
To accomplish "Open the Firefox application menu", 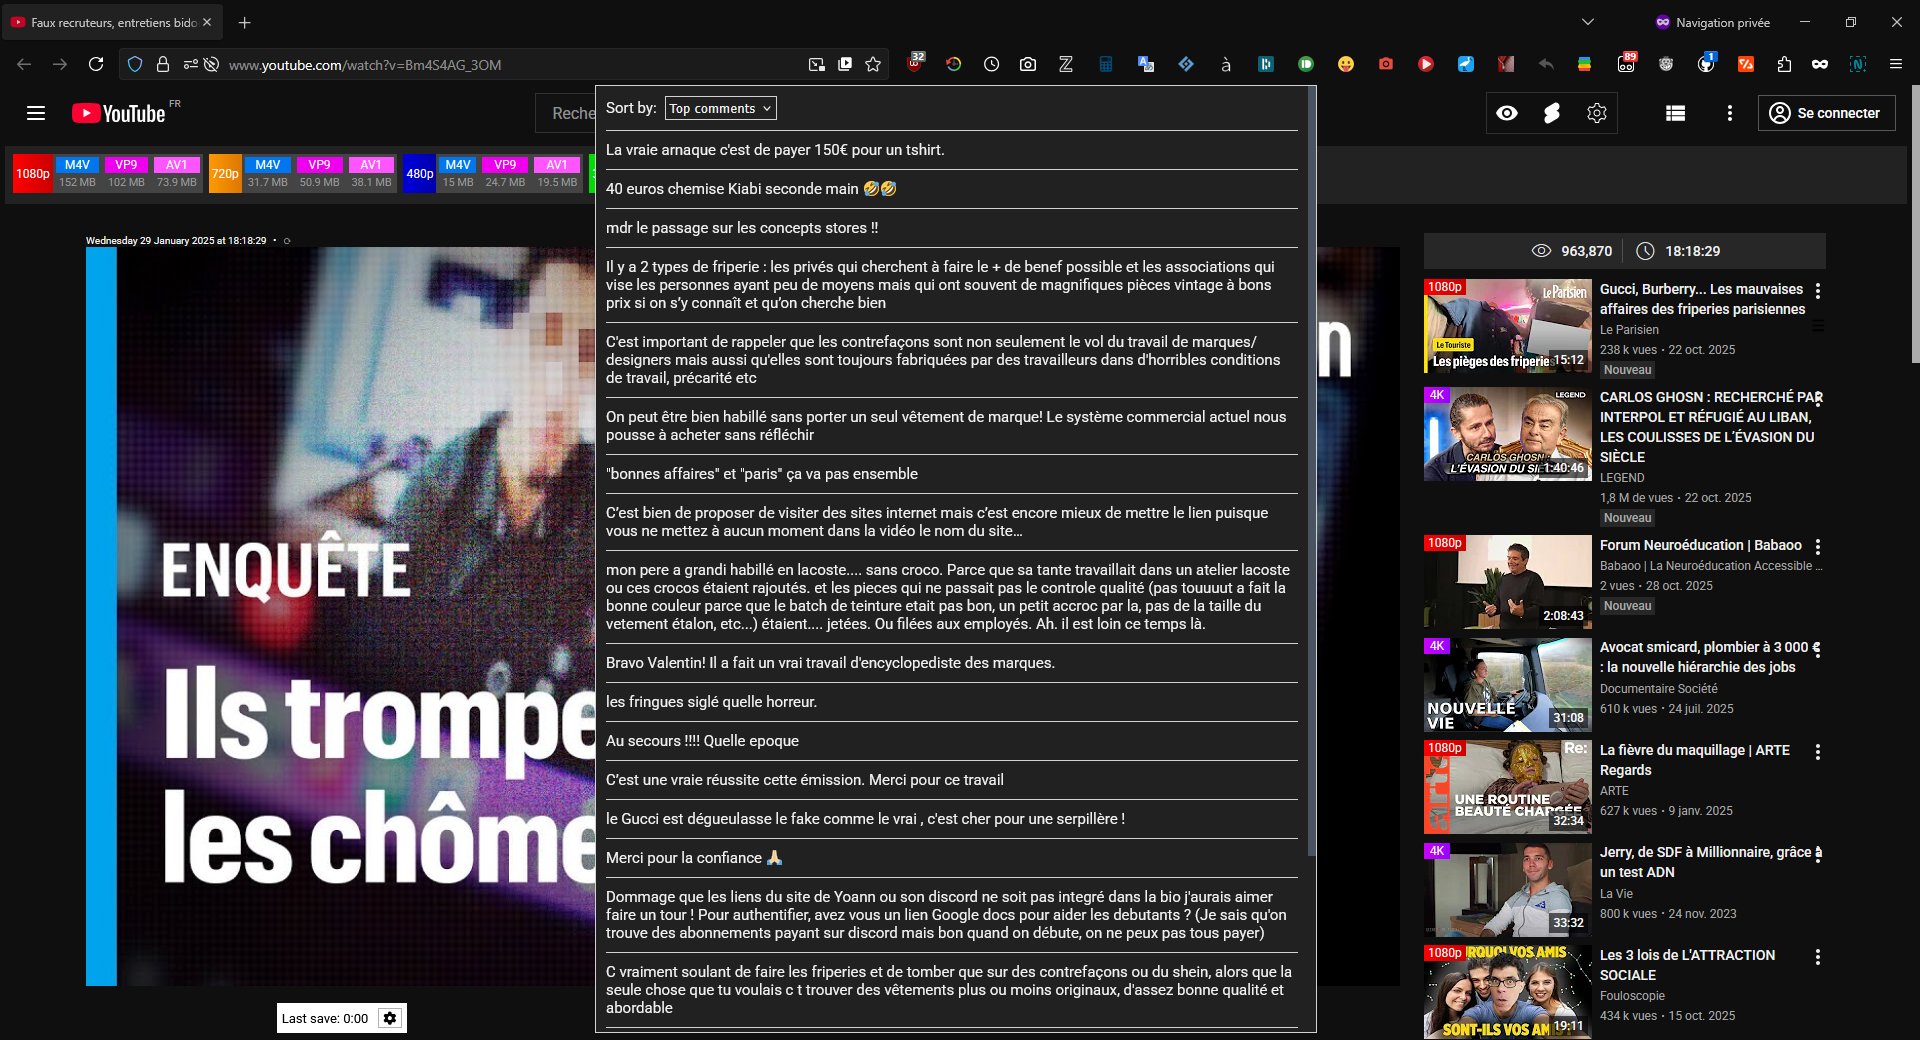I will tap(1895, 64).
